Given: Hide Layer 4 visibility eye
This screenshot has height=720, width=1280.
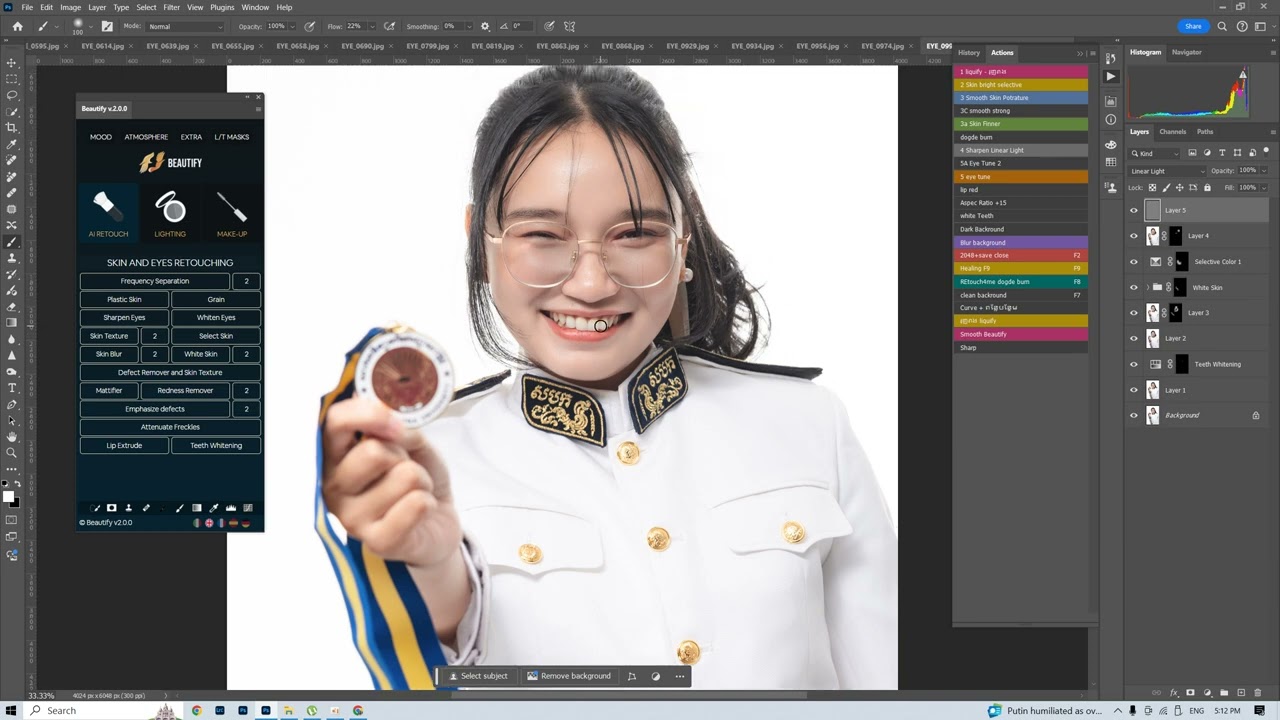Looking at the screenshot, I should click(1134, 236).
